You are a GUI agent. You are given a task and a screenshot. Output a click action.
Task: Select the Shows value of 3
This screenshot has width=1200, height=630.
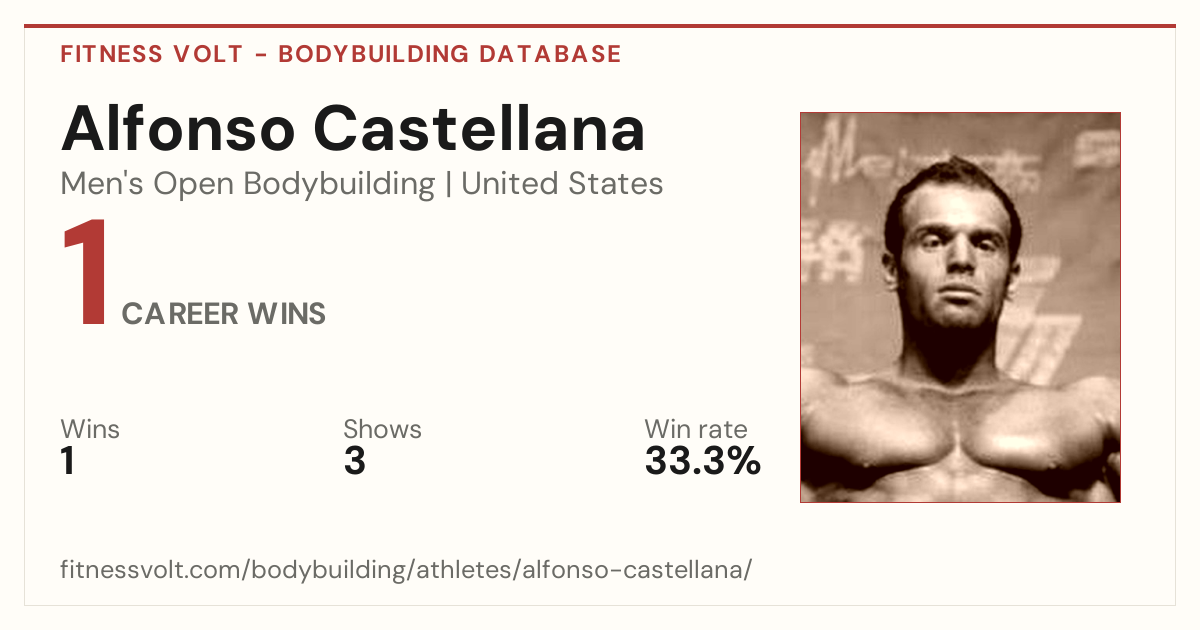354,462
